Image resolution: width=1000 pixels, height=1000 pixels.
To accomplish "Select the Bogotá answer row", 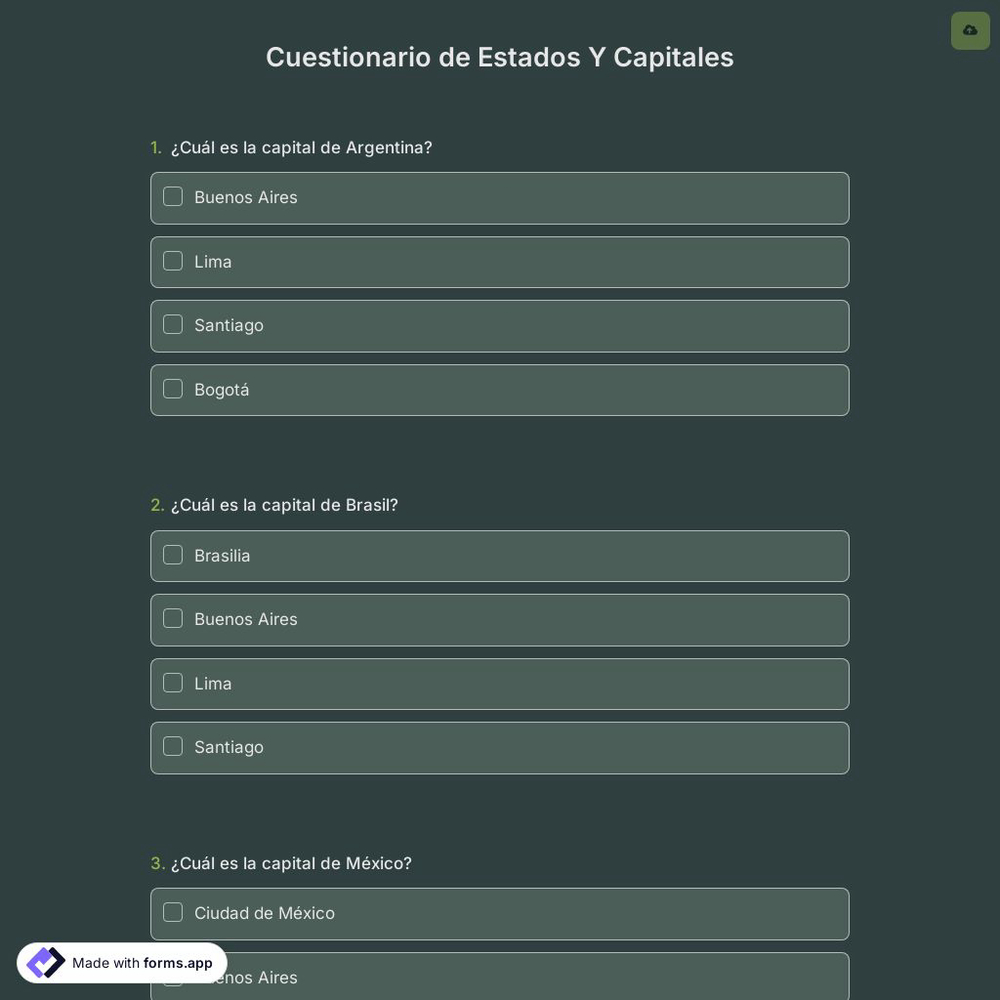I will click(500, 389).
